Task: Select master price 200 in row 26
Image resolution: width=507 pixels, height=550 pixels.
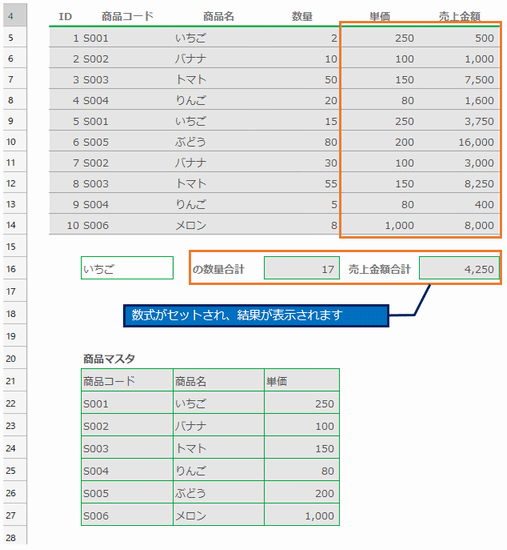Action: pos(302,492)
